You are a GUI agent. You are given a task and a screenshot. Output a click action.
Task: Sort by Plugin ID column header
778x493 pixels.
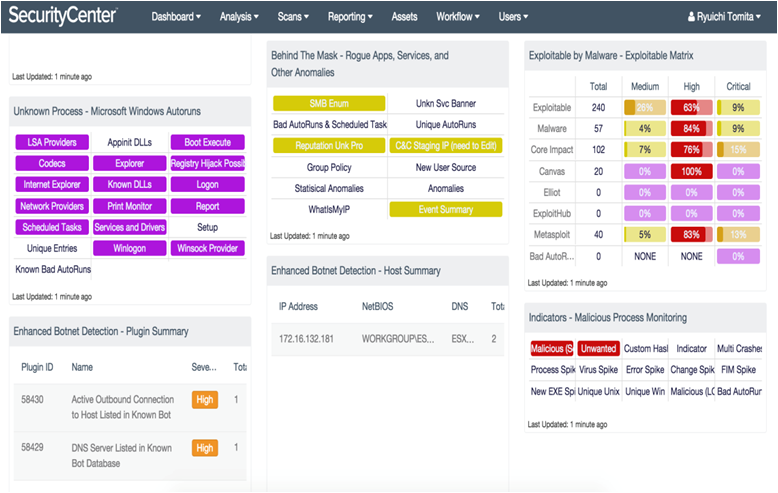37,367
